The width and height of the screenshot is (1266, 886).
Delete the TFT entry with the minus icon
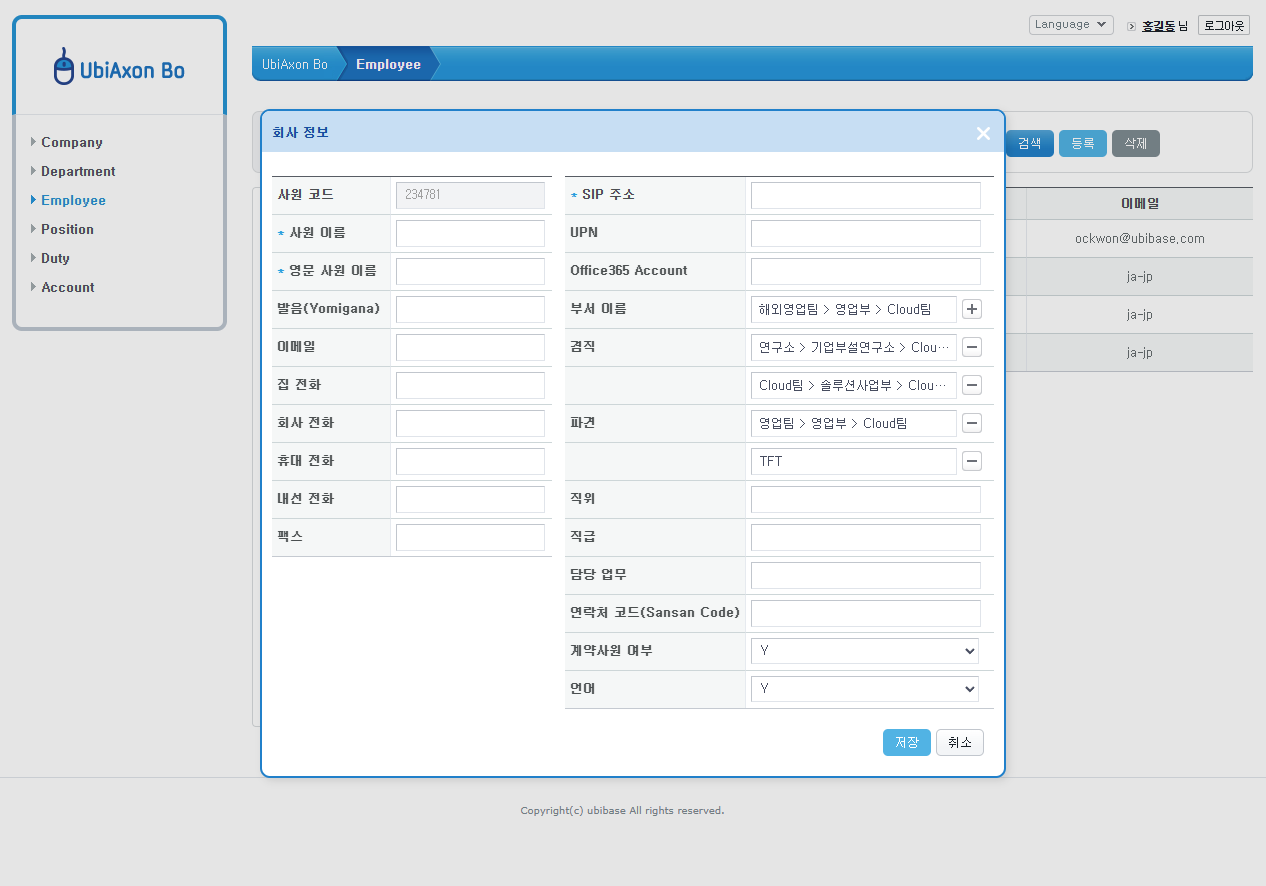pos(971,461)
